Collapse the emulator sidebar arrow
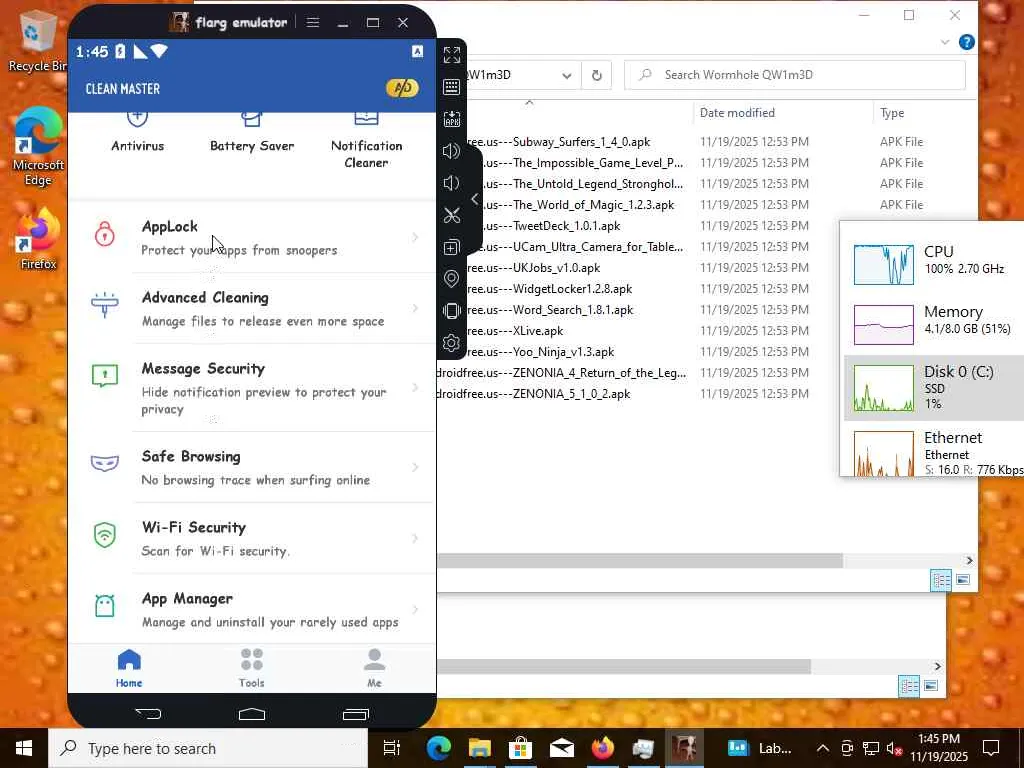 click(475, 199)
